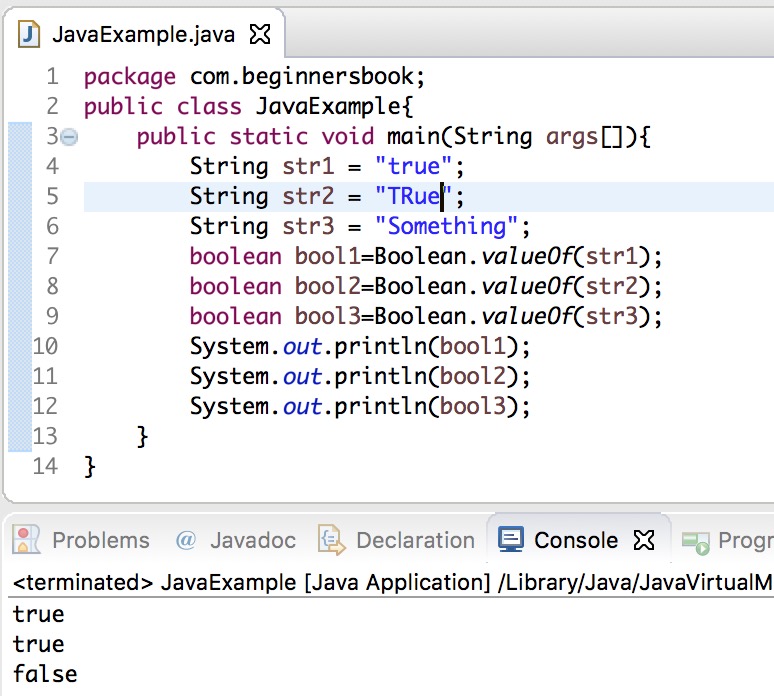Click the string literal "TRue" on line 5
This screenshot has height=696, width=774.
(414, 196)
